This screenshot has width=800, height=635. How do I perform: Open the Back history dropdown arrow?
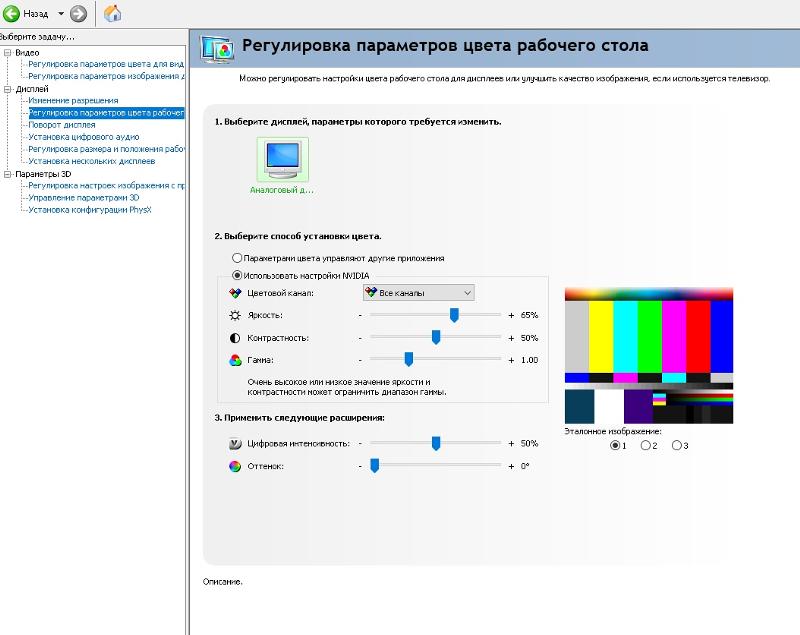coord(61,14)
